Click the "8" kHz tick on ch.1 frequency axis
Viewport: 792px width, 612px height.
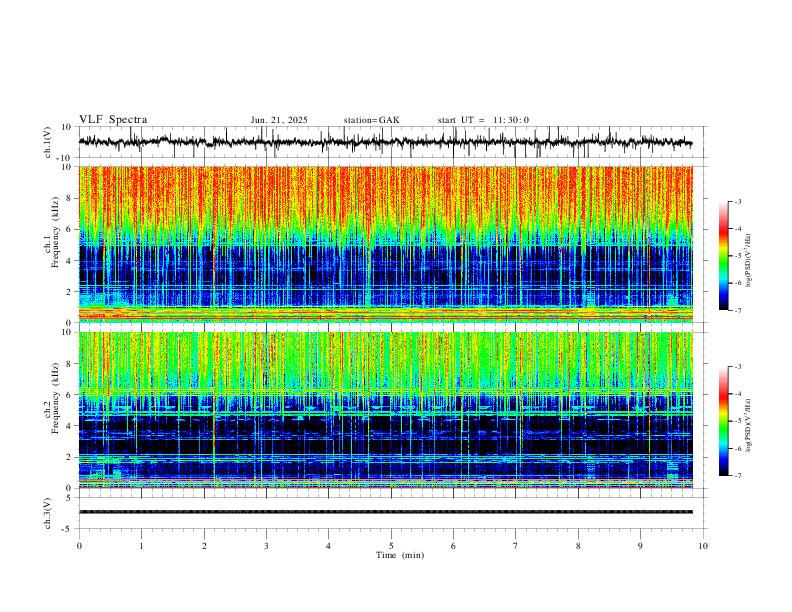tap(70, 198)
